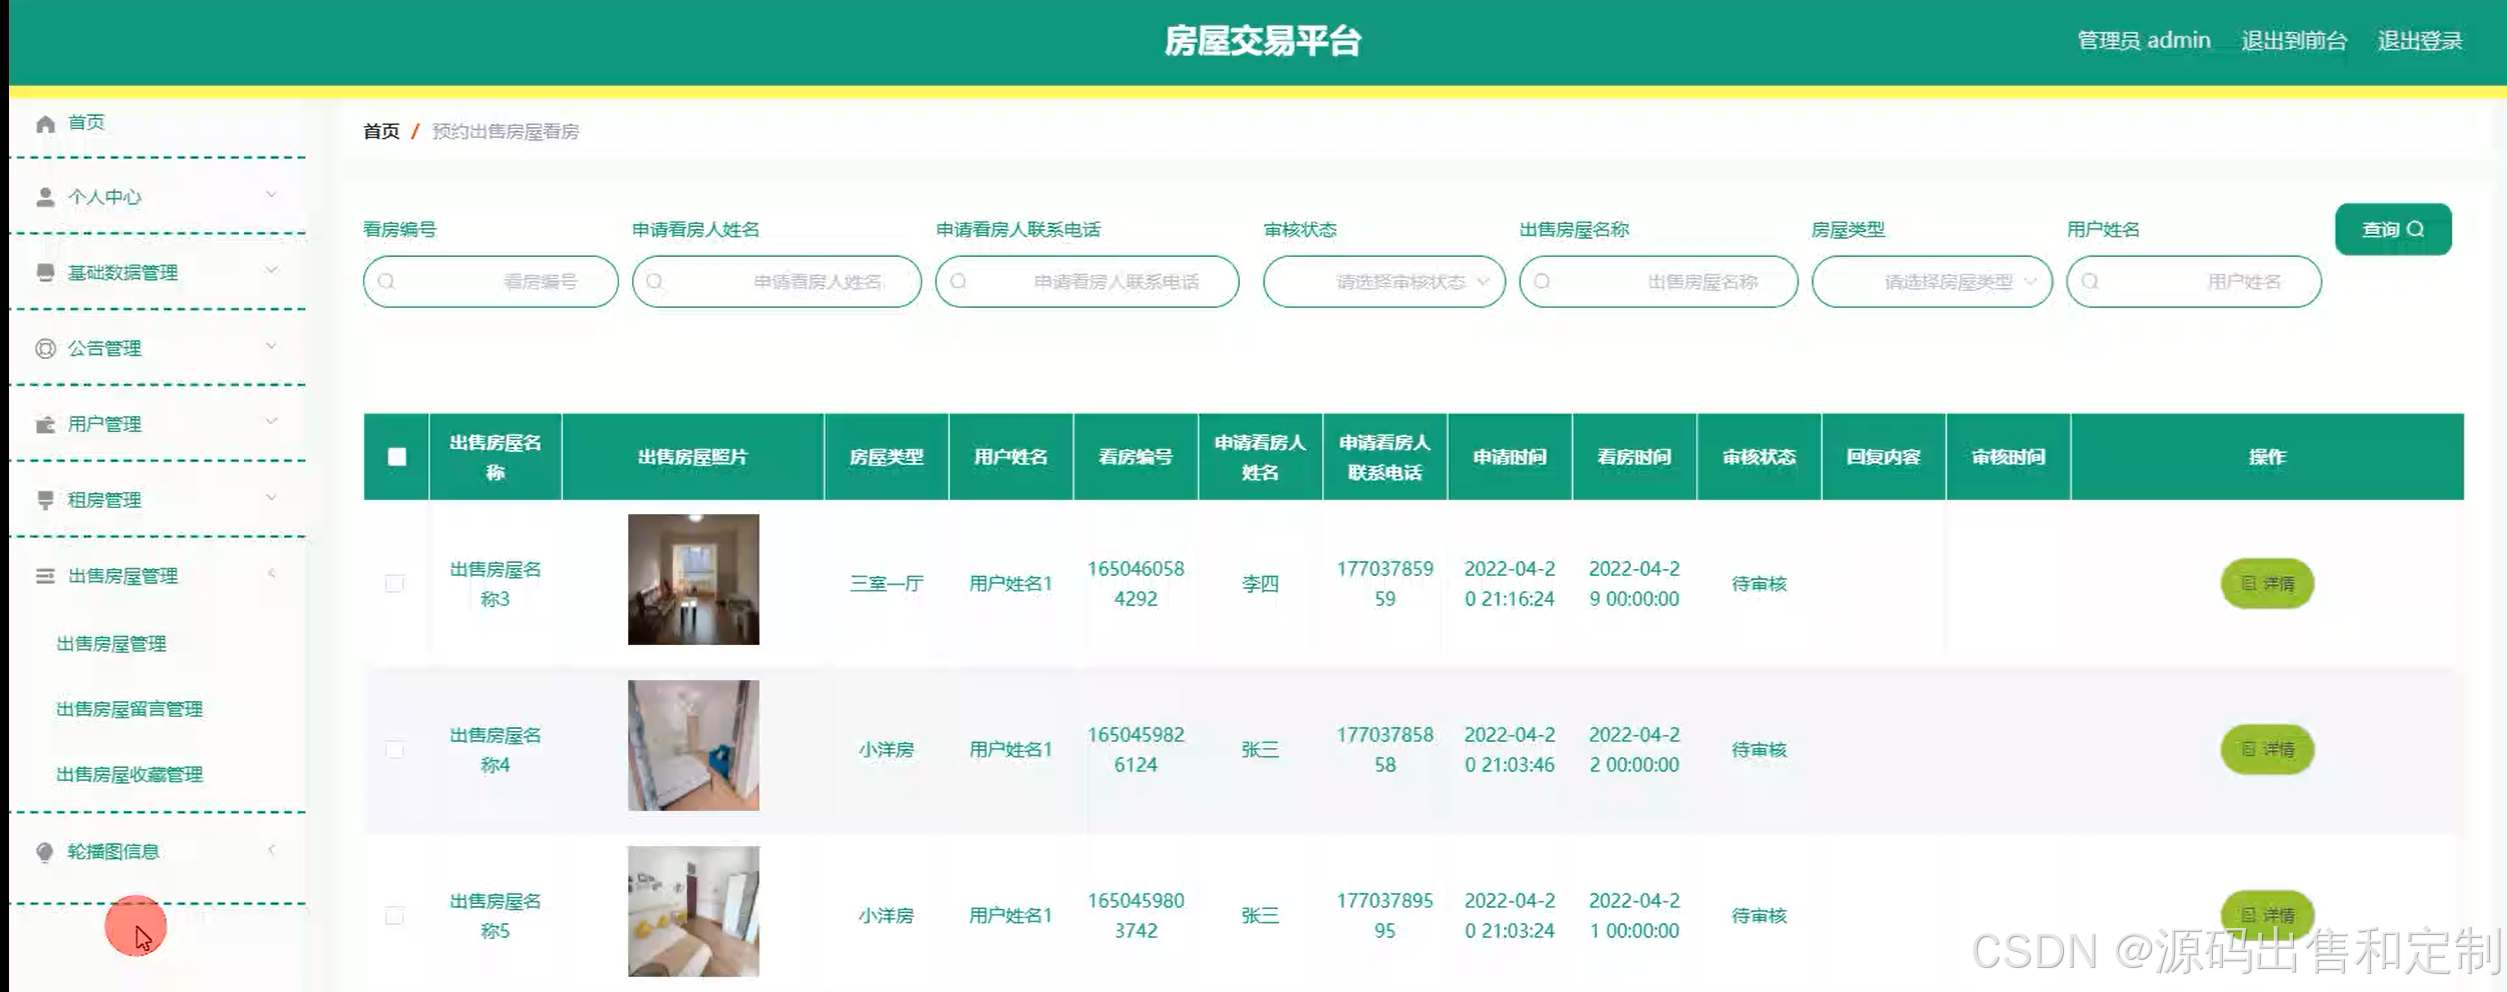
Task: Collapse the 出售房屋管理 submenu
Action: point(271,575)
